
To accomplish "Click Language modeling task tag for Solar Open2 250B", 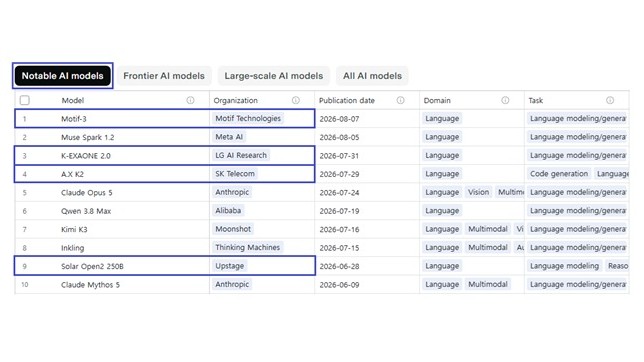I will click(564, 266).
